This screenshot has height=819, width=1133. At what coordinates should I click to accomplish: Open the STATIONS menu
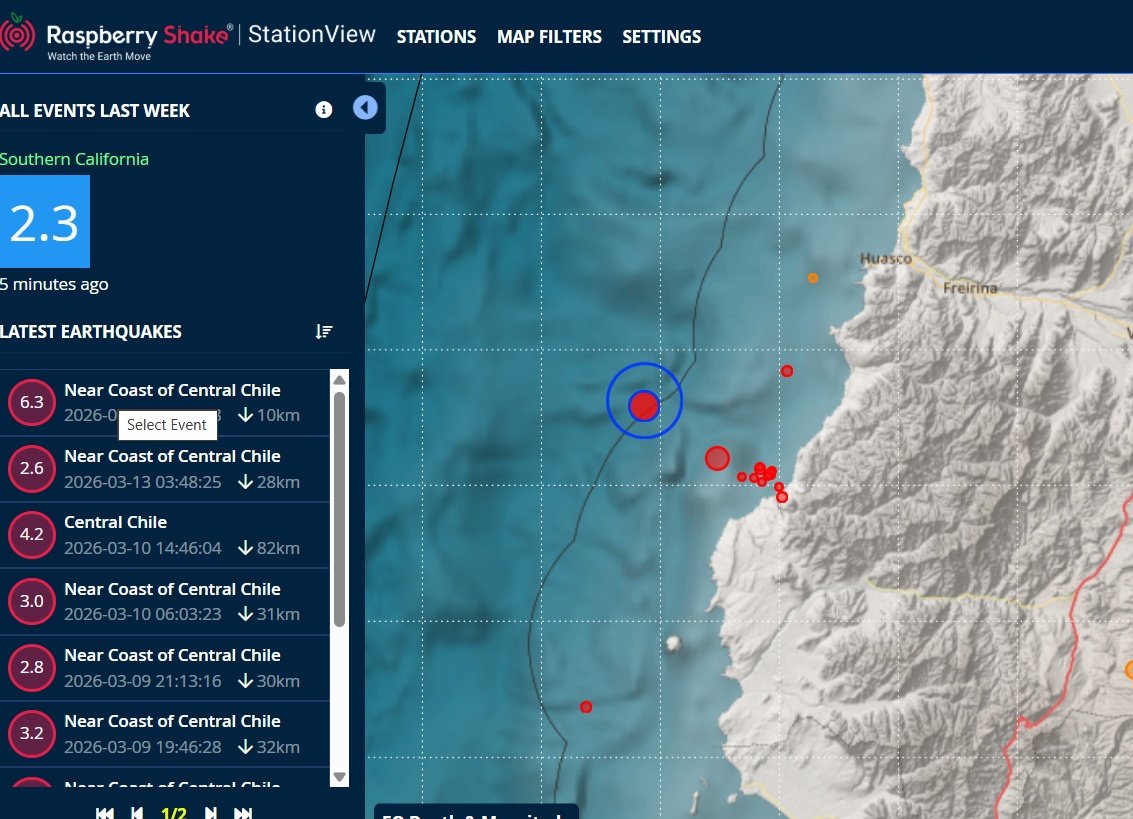pyautogui.click(x=436, y=37)
